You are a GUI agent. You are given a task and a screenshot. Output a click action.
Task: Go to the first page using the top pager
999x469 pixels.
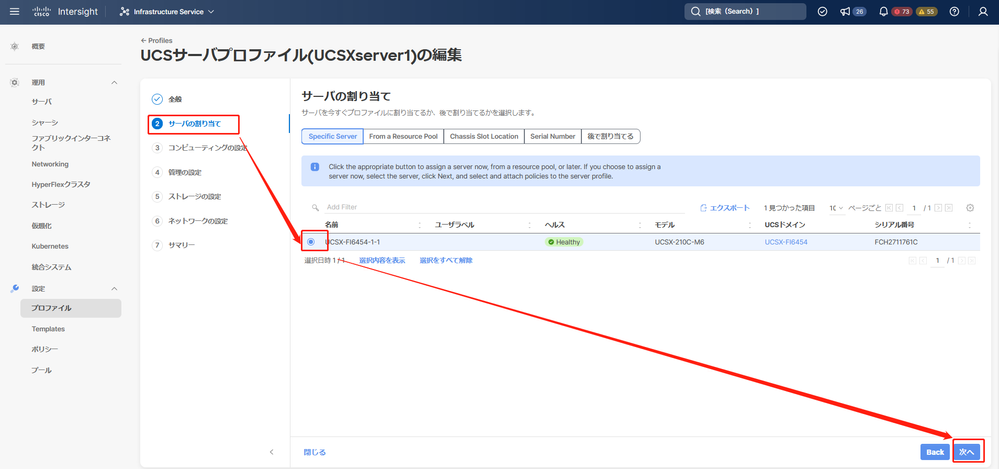coord(889,208)
